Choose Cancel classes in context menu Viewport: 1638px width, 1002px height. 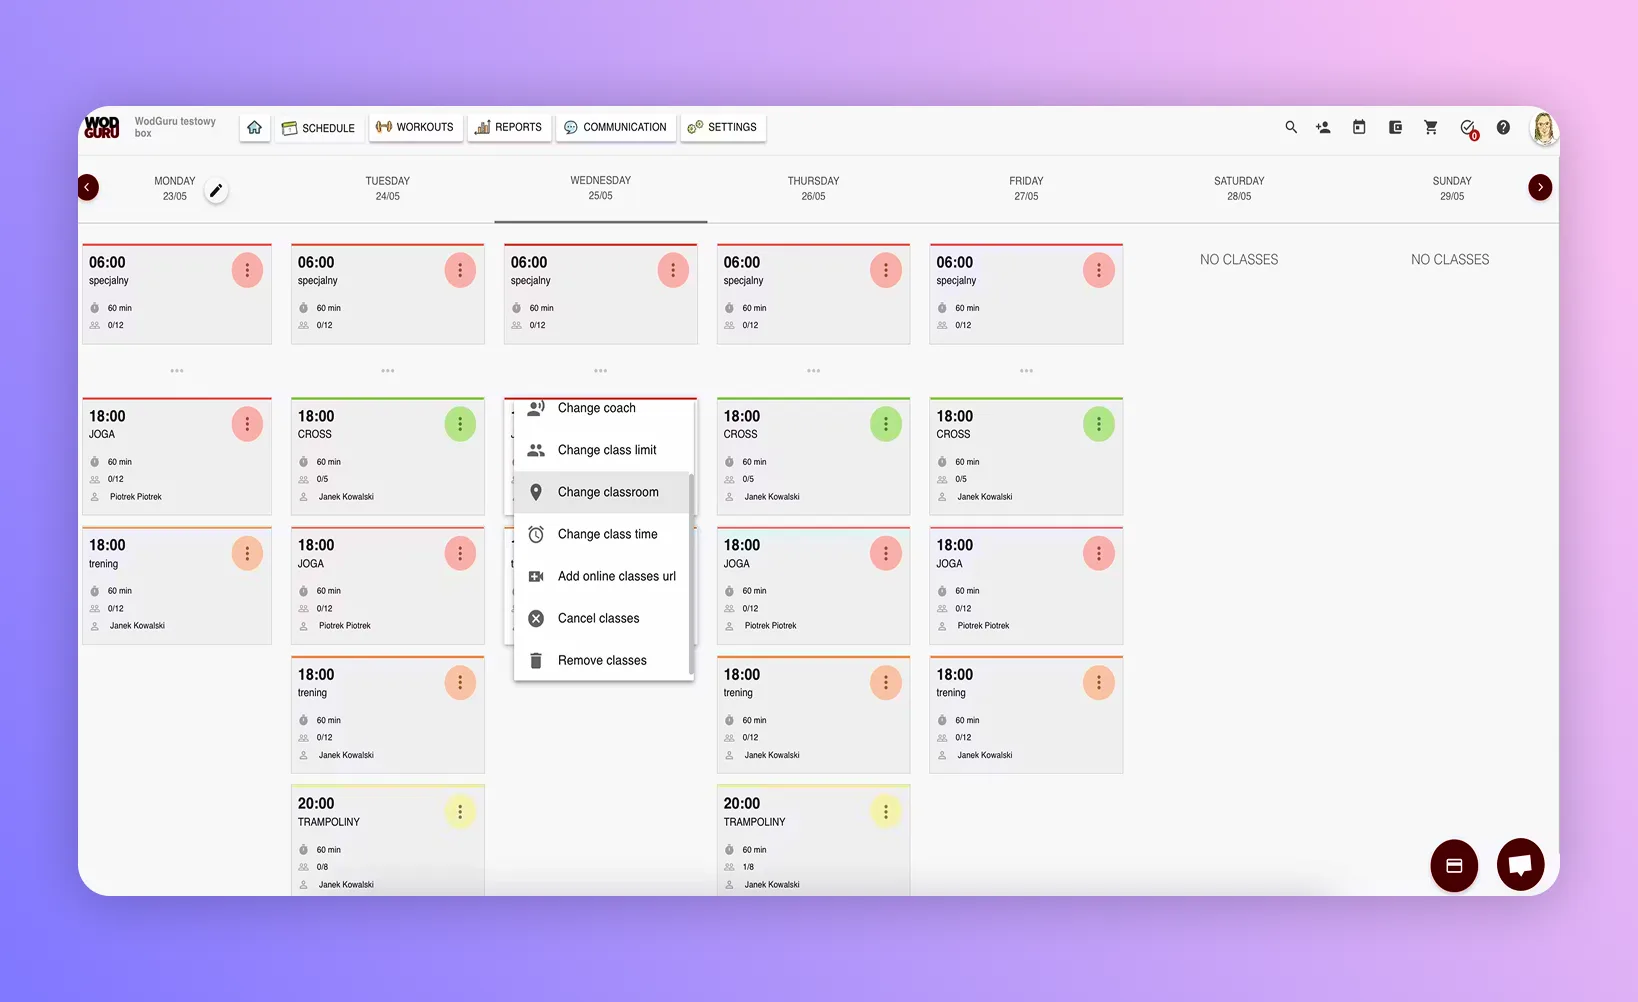pyautogui.click(x=598, y=618)
